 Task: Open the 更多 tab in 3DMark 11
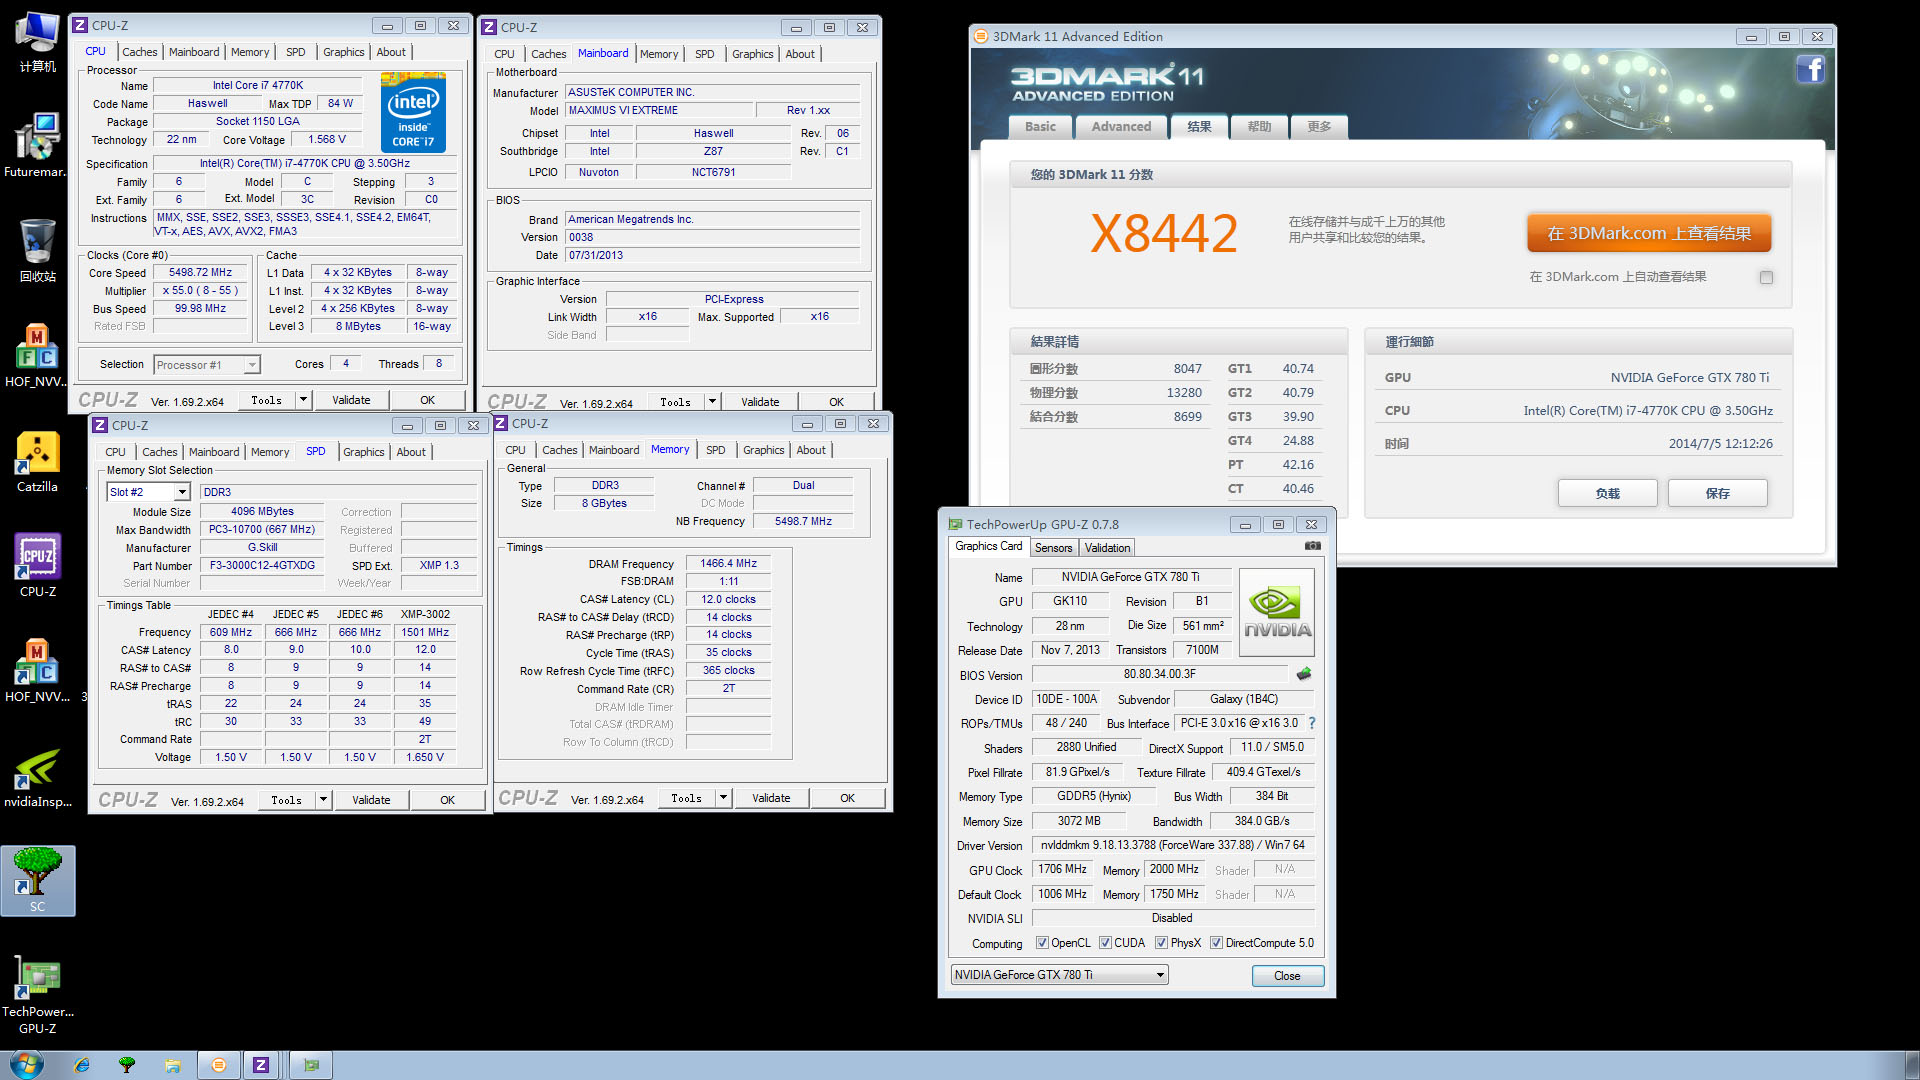pyautogui.click(x=1319, y=127)
